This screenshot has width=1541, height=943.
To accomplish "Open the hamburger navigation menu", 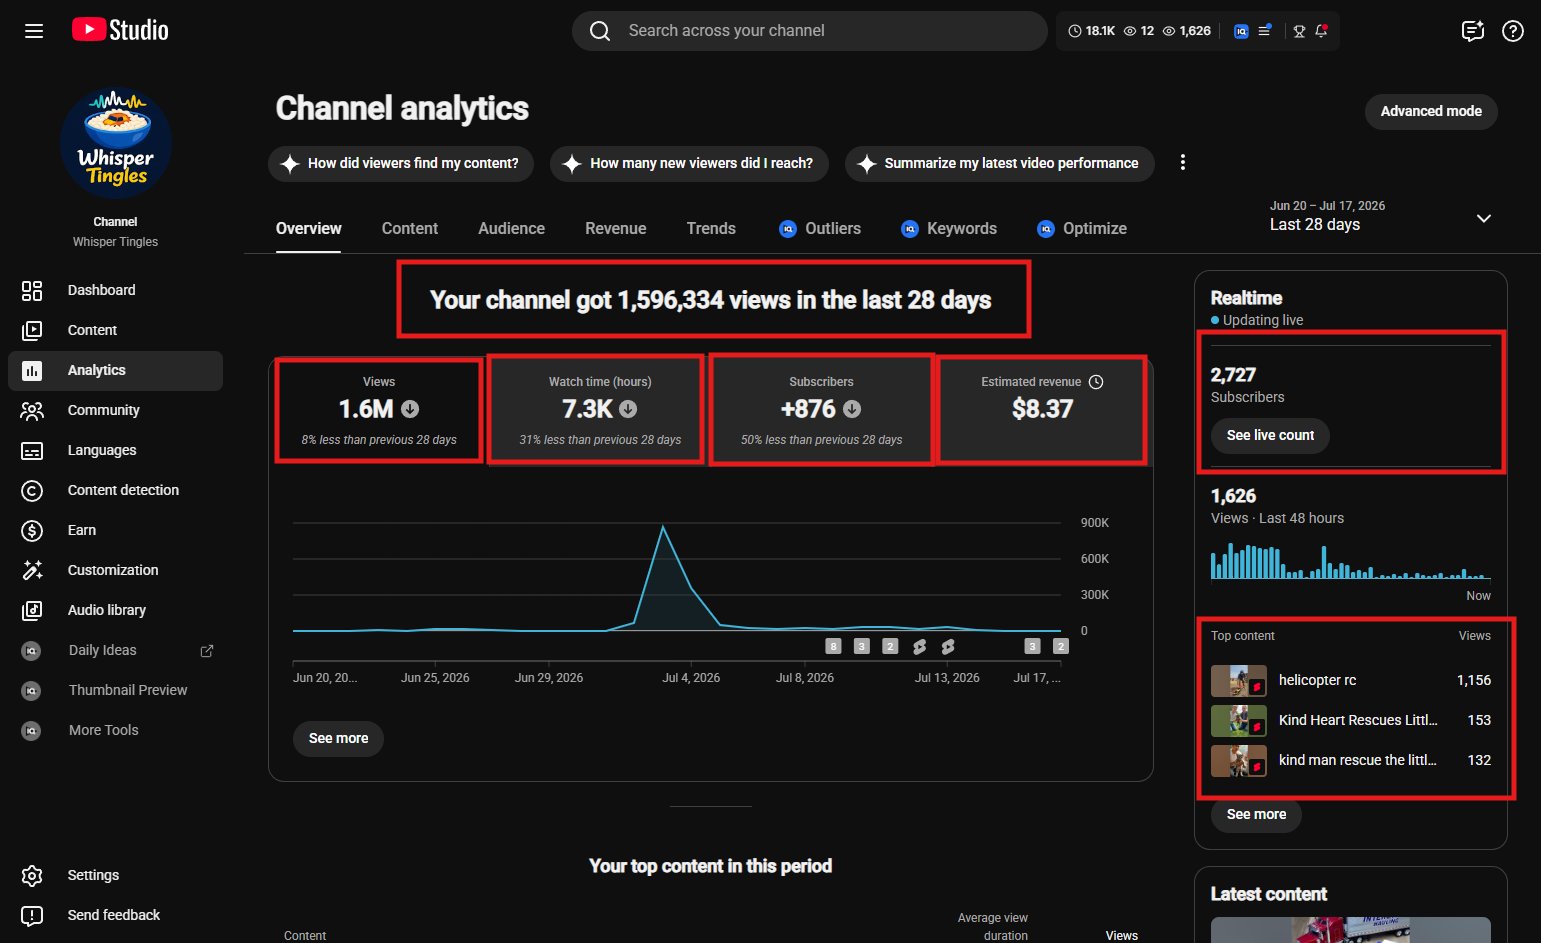I will 34,31.
